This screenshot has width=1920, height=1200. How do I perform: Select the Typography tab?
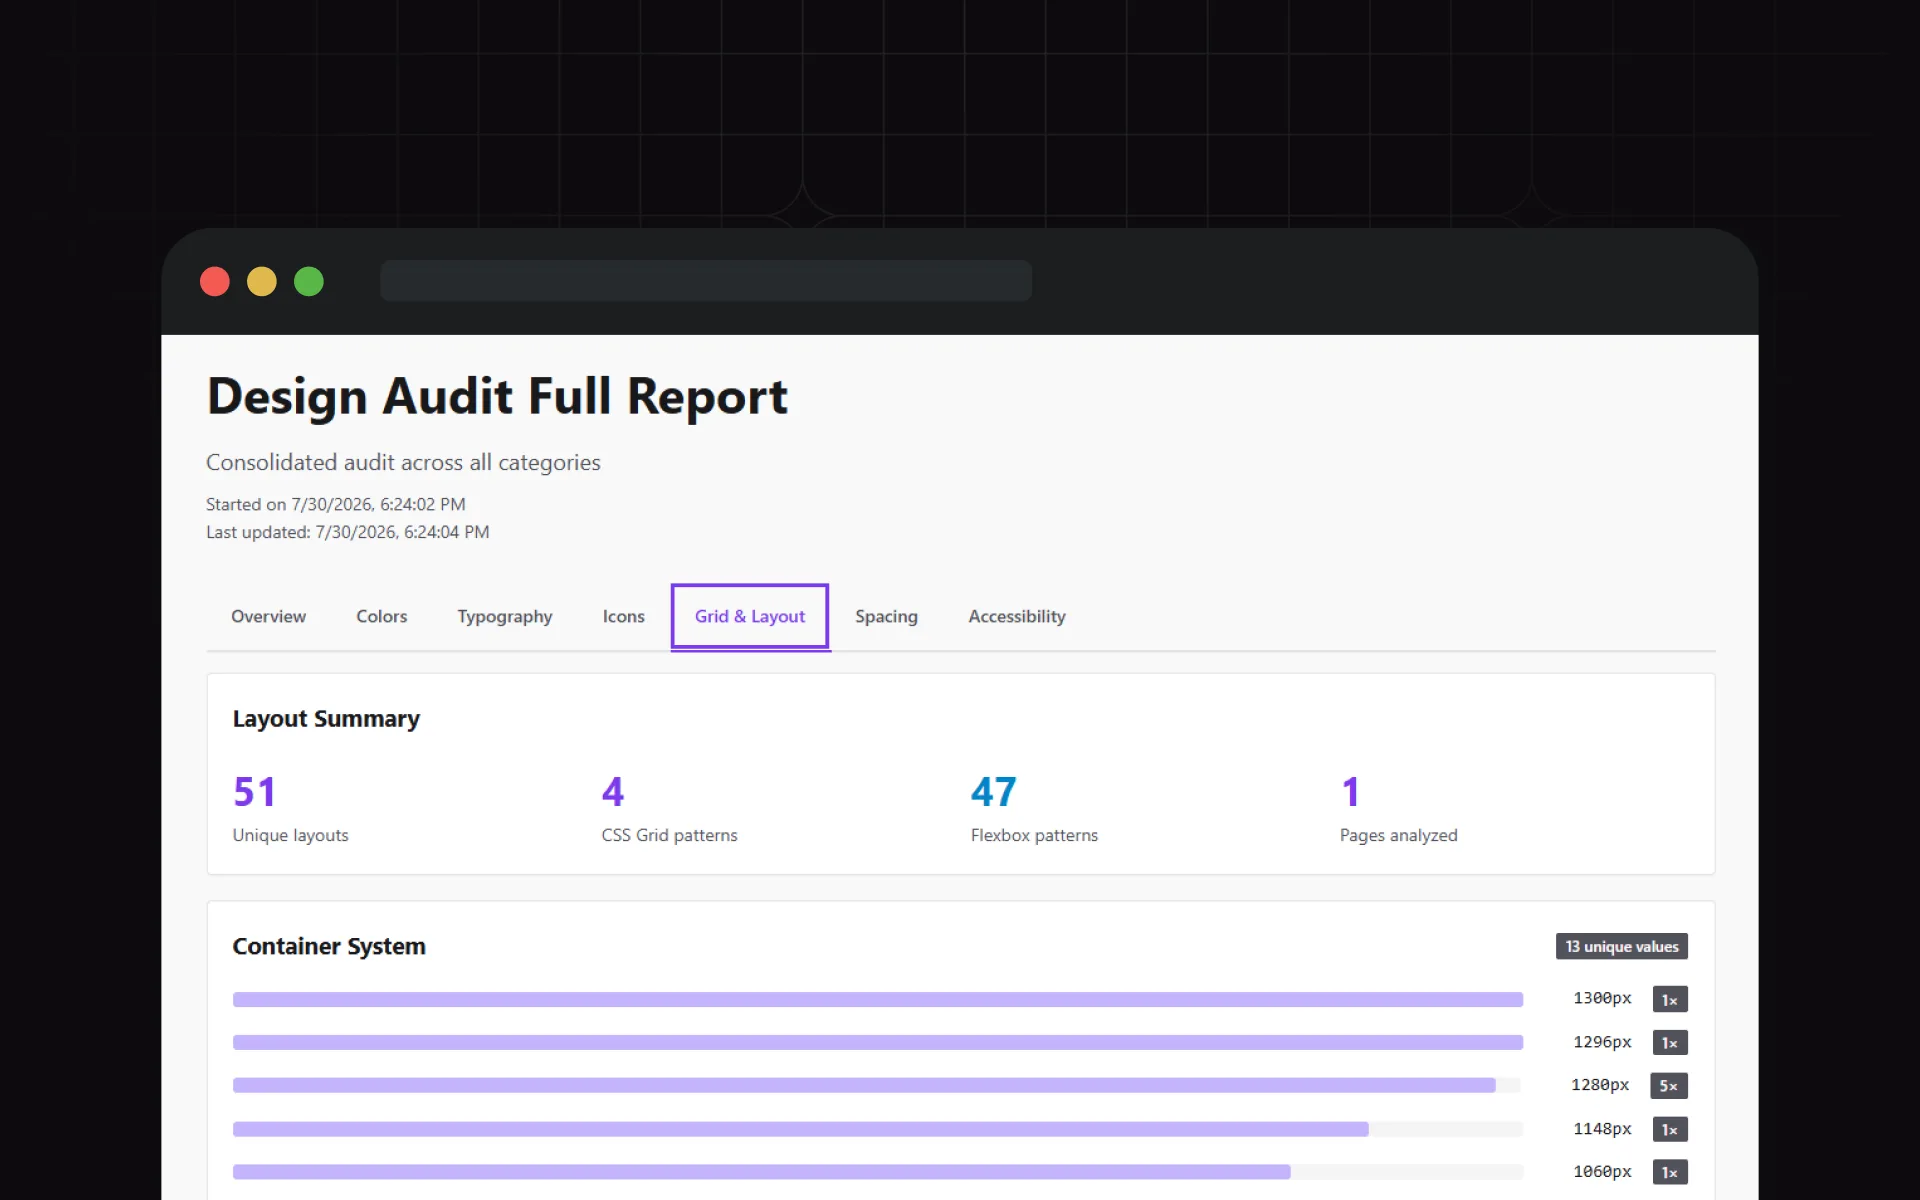(x=504, y=616)
